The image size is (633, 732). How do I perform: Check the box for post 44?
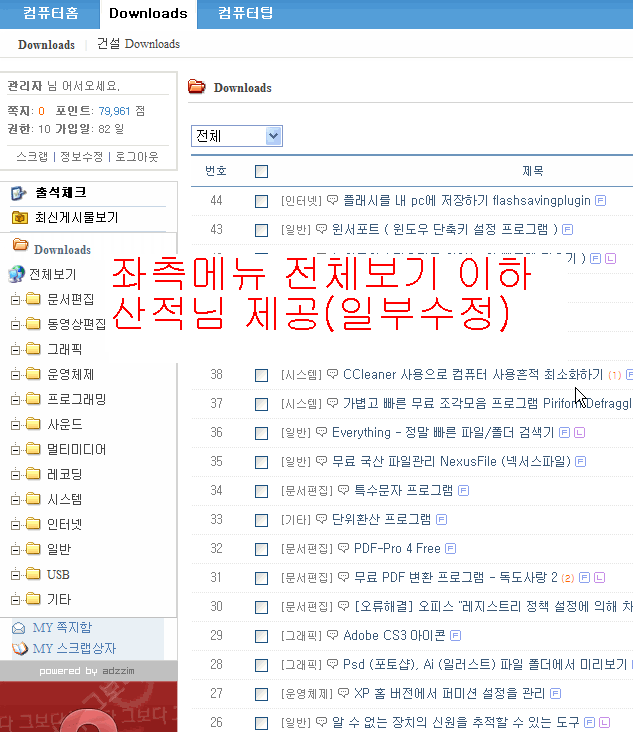pos(261,201)
